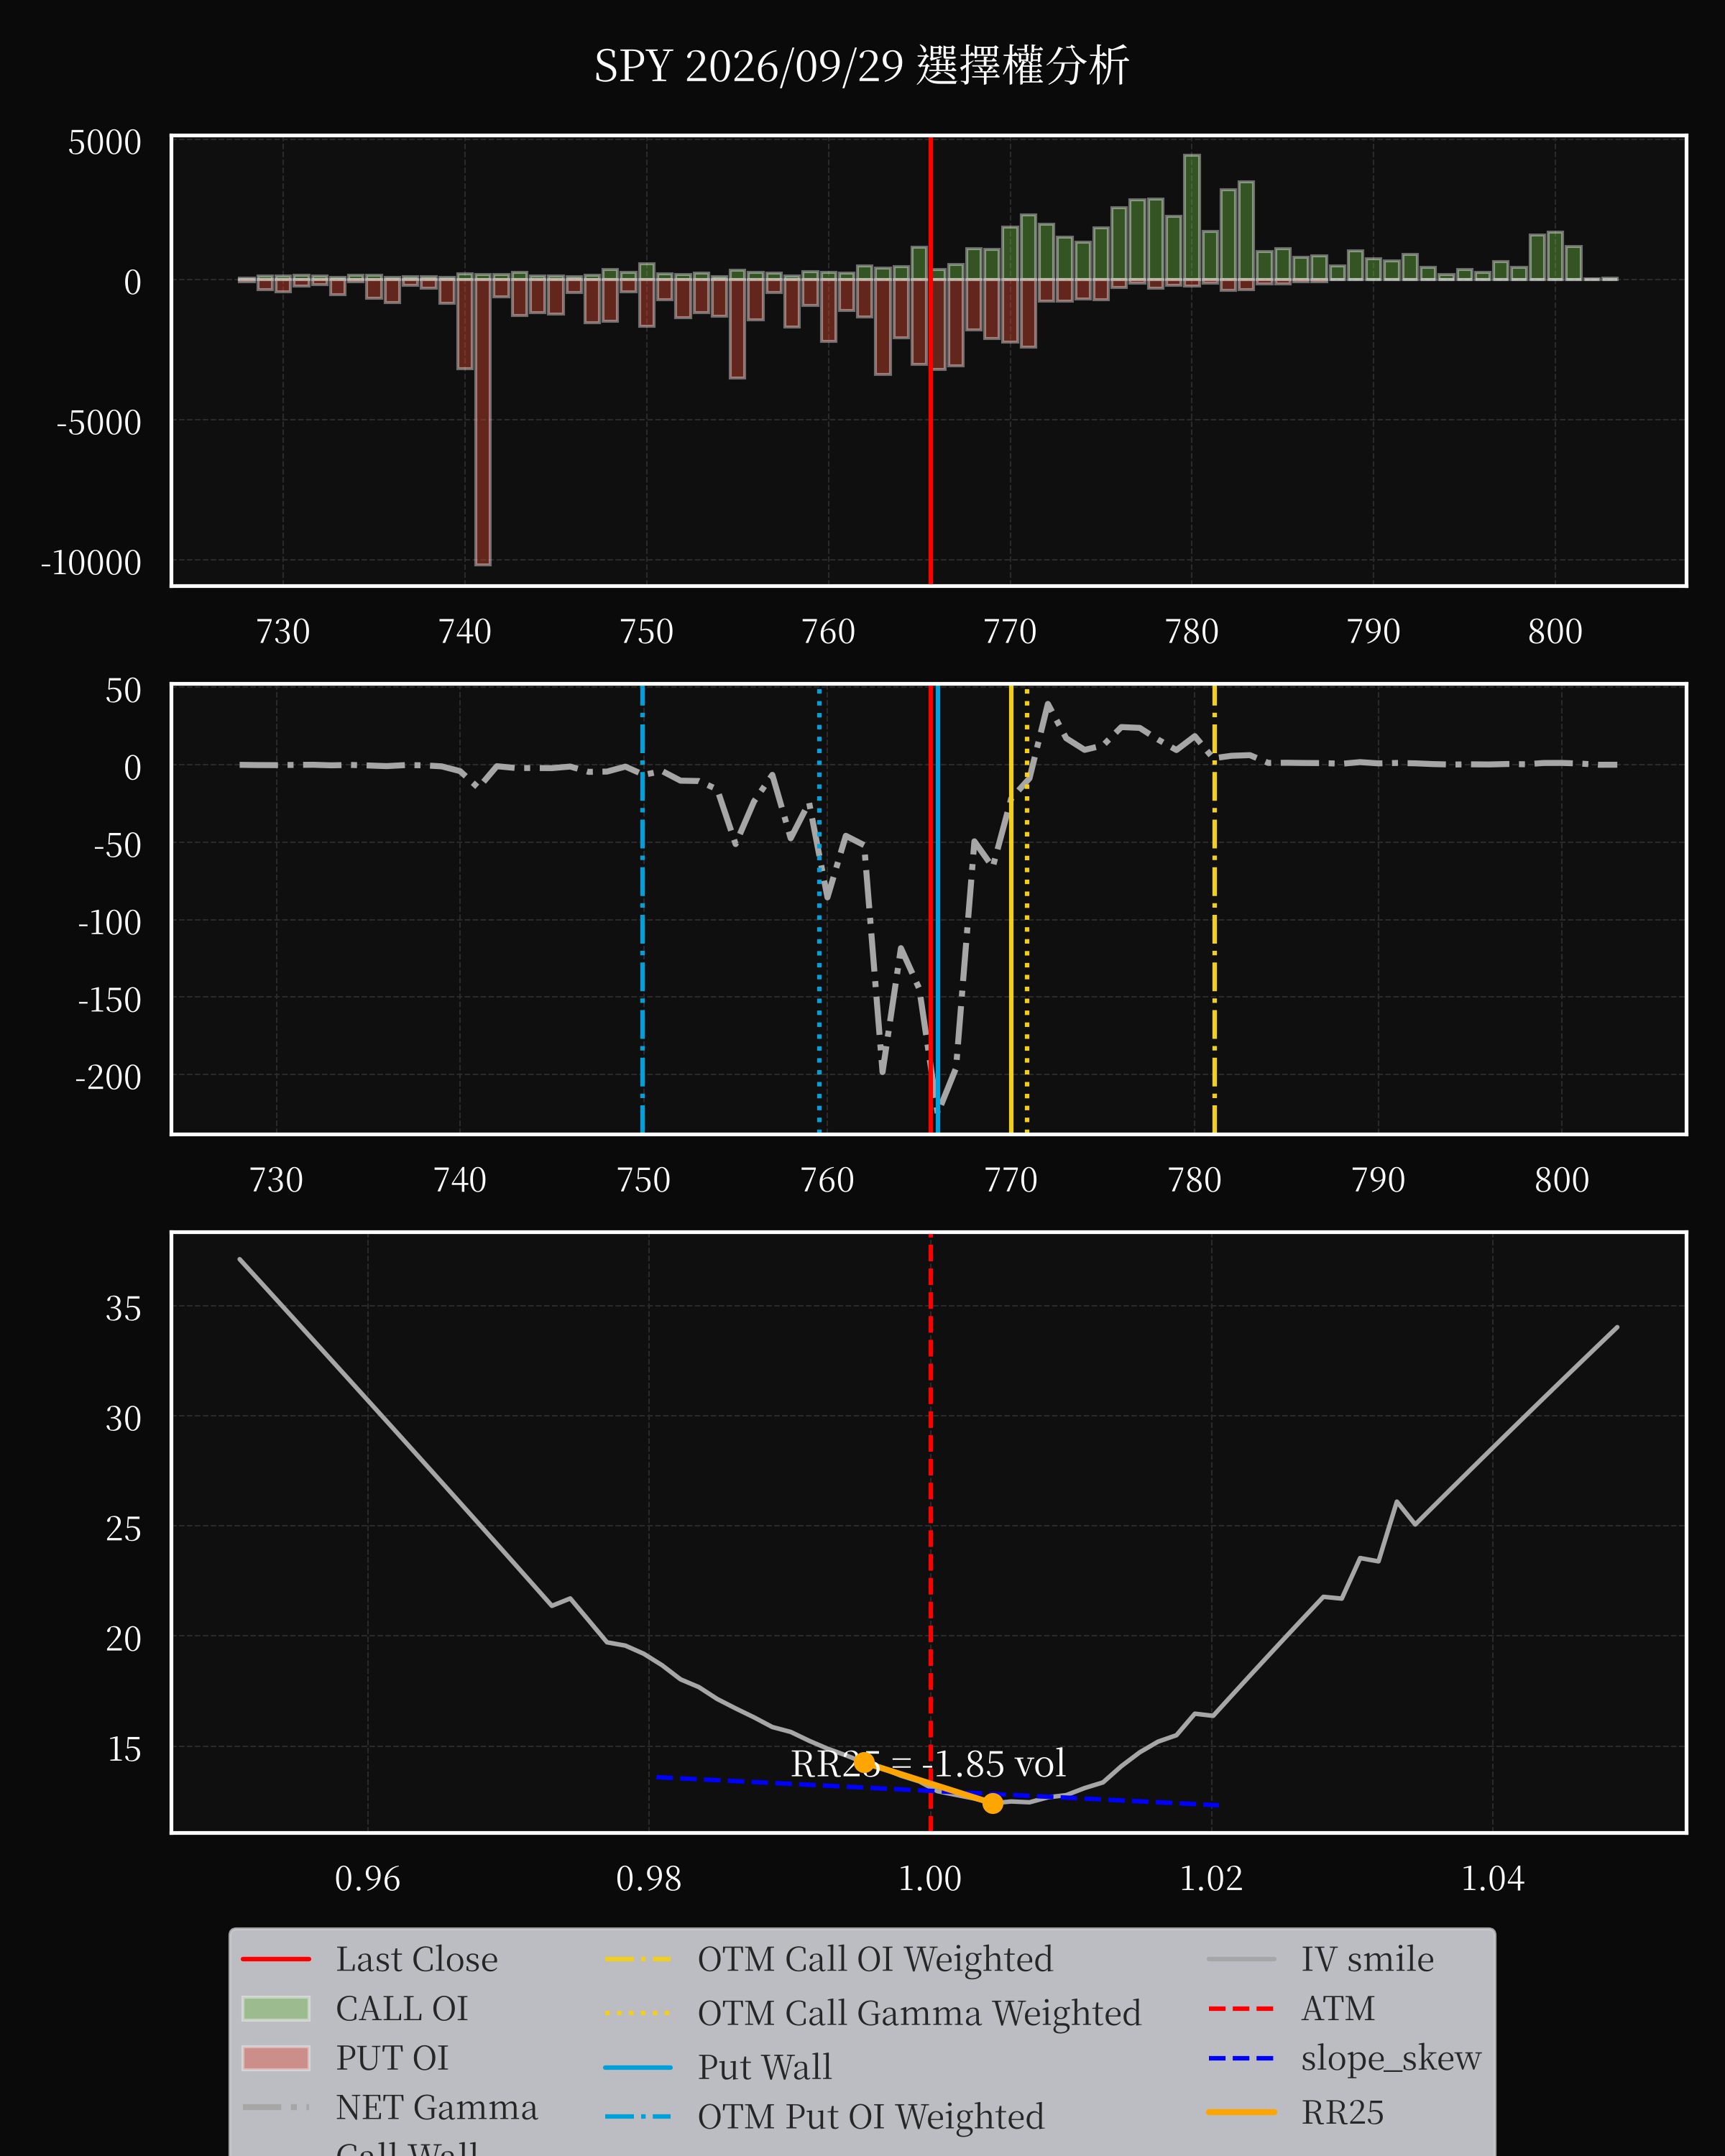Select the 'slope_skew' legend label

1390,2058
